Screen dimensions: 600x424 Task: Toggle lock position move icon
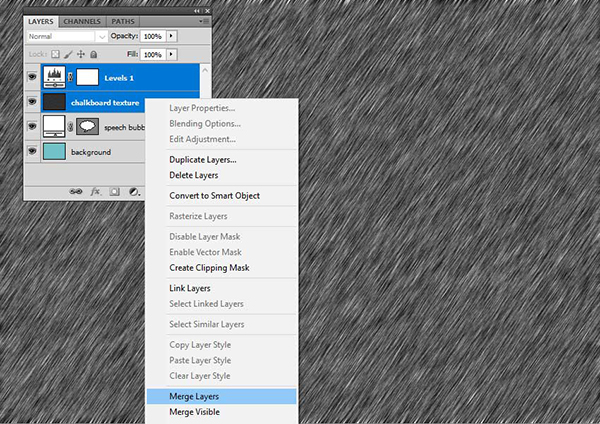tap(81, 54)
